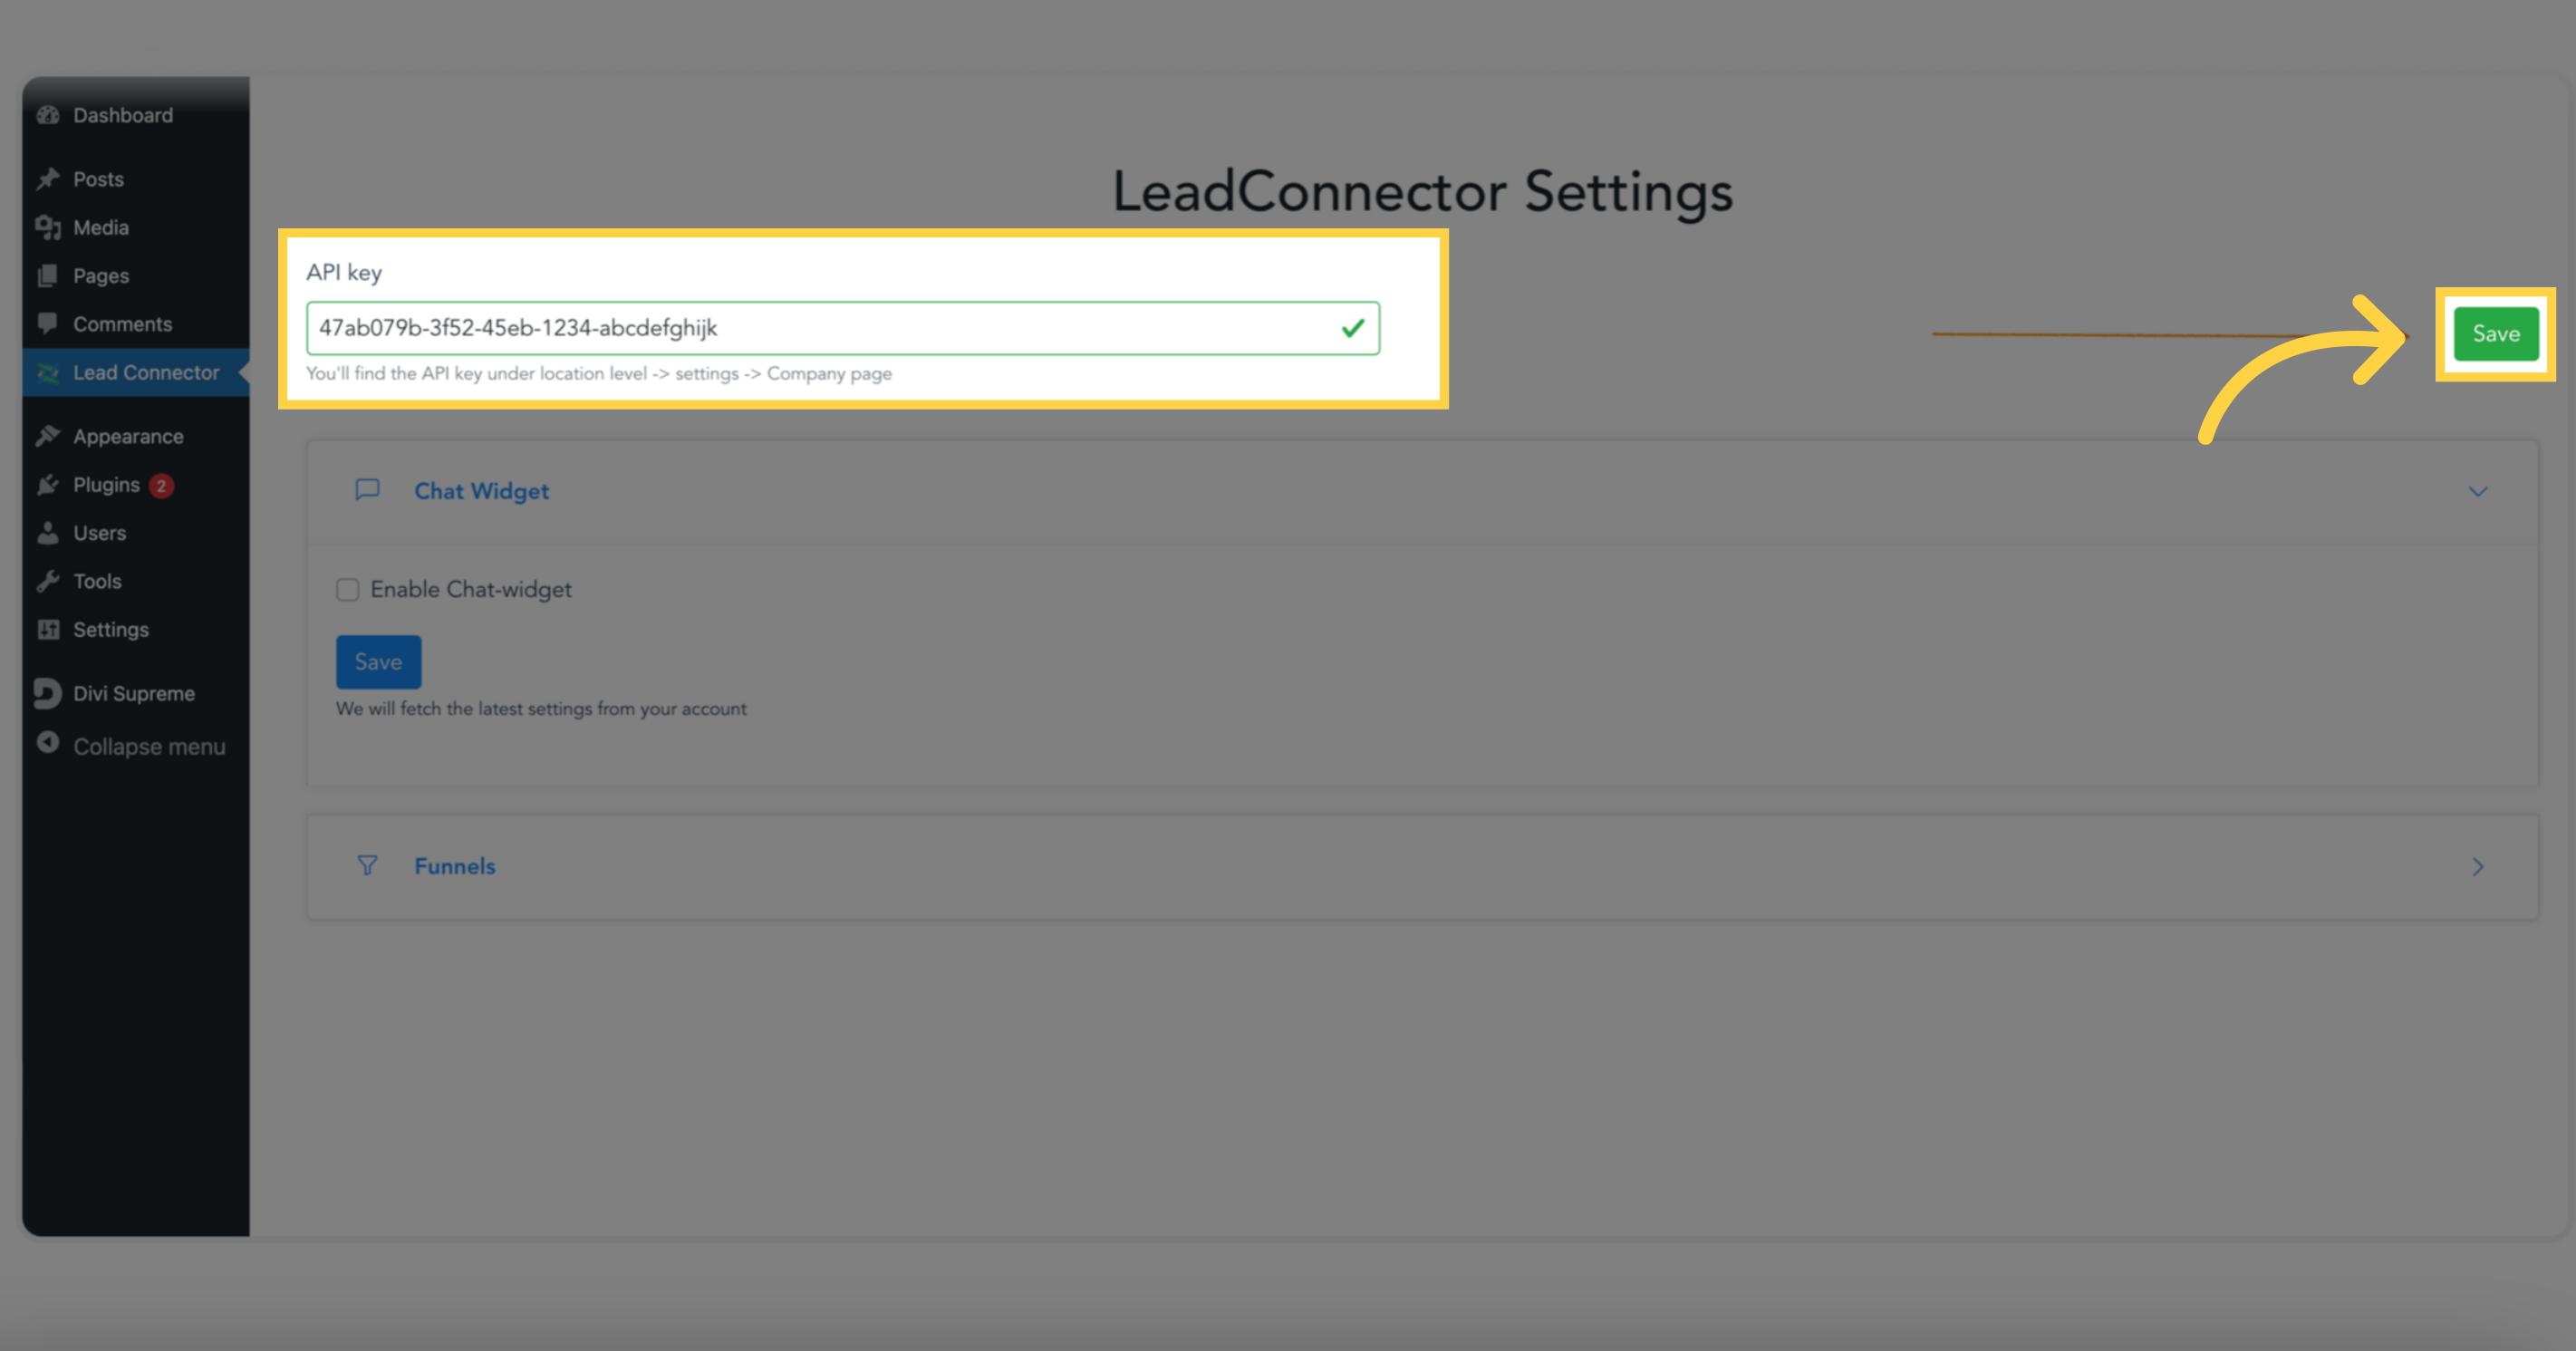Click the green Save button
Viewport: 2576px width, 1351px height.
2496,334
